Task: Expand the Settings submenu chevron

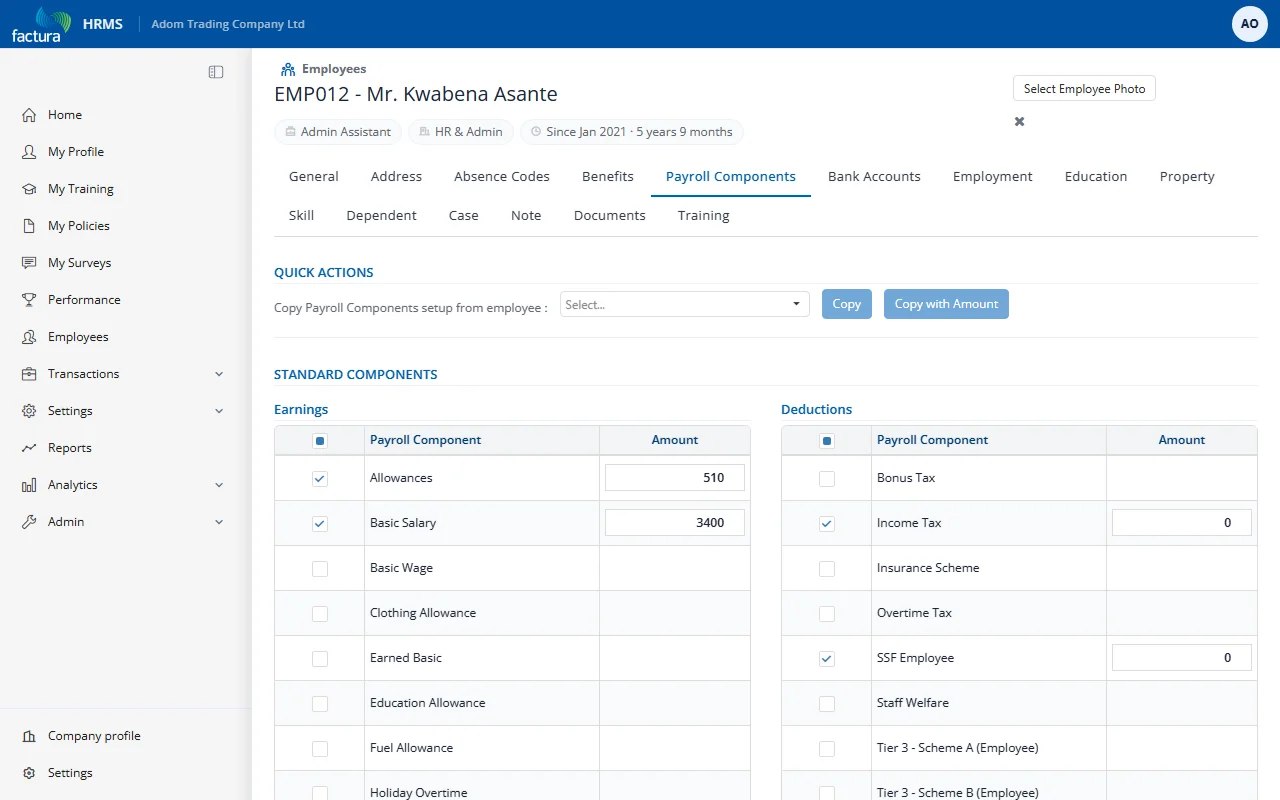Action: click(x=219, y=411)
